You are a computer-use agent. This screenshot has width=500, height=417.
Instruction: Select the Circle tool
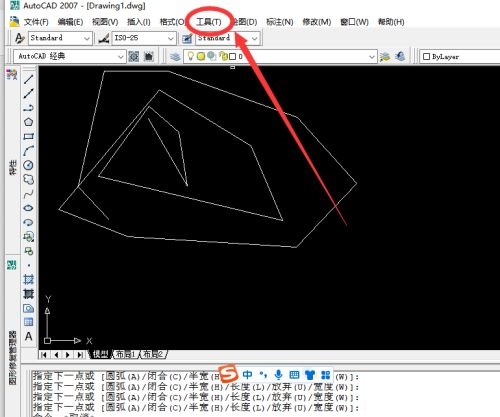click(x=29, y=165)
